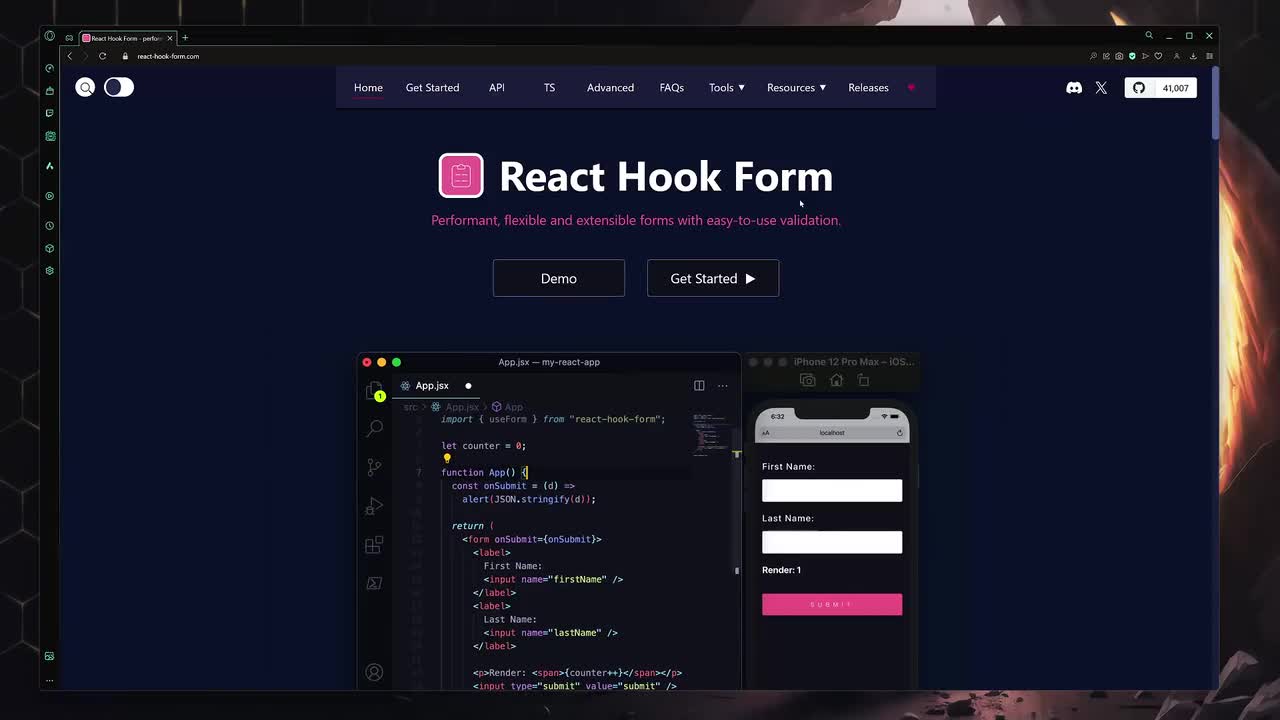
Task: Open the API navigation item
Action: coord(497,88)
